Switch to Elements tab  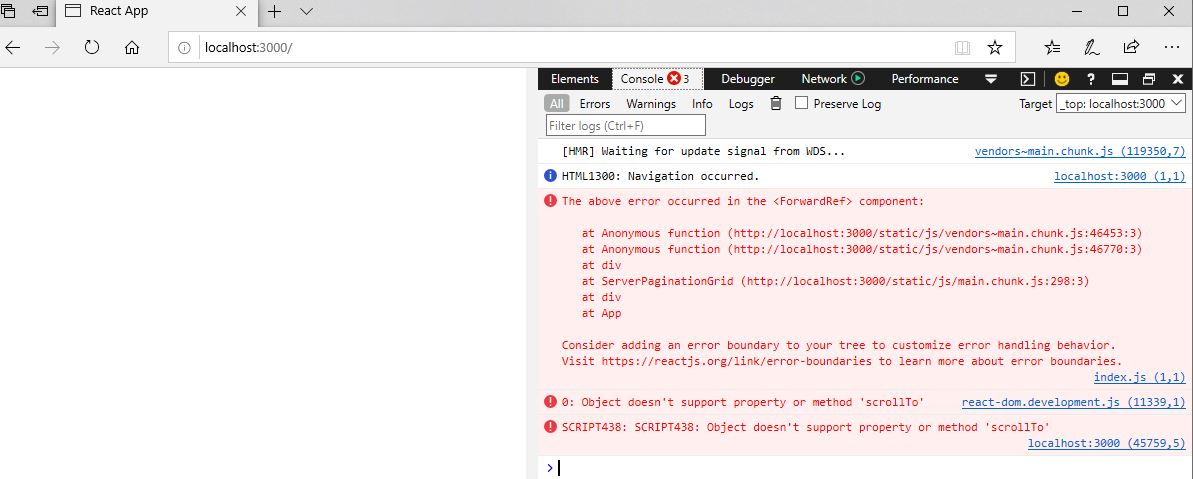[574, 78]
